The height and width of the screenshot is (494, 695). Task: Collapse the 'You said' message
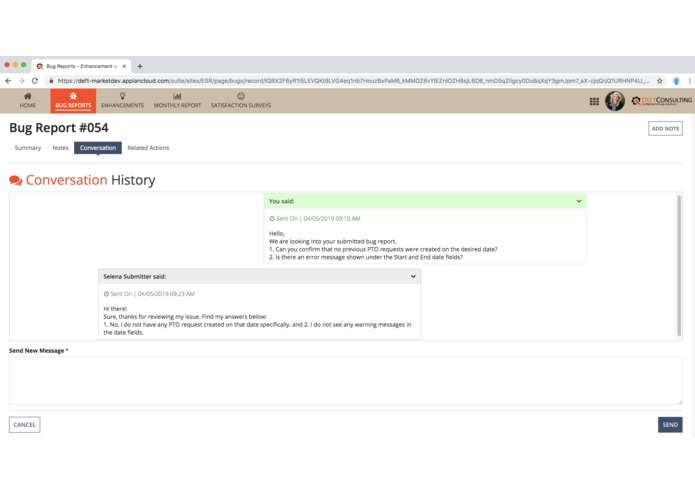(x=579, y=201)
